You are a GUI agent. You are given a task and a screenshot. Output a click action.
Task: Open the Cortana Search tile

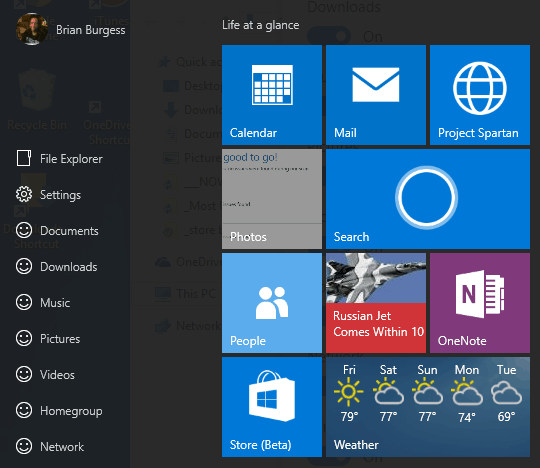point(428,199)
